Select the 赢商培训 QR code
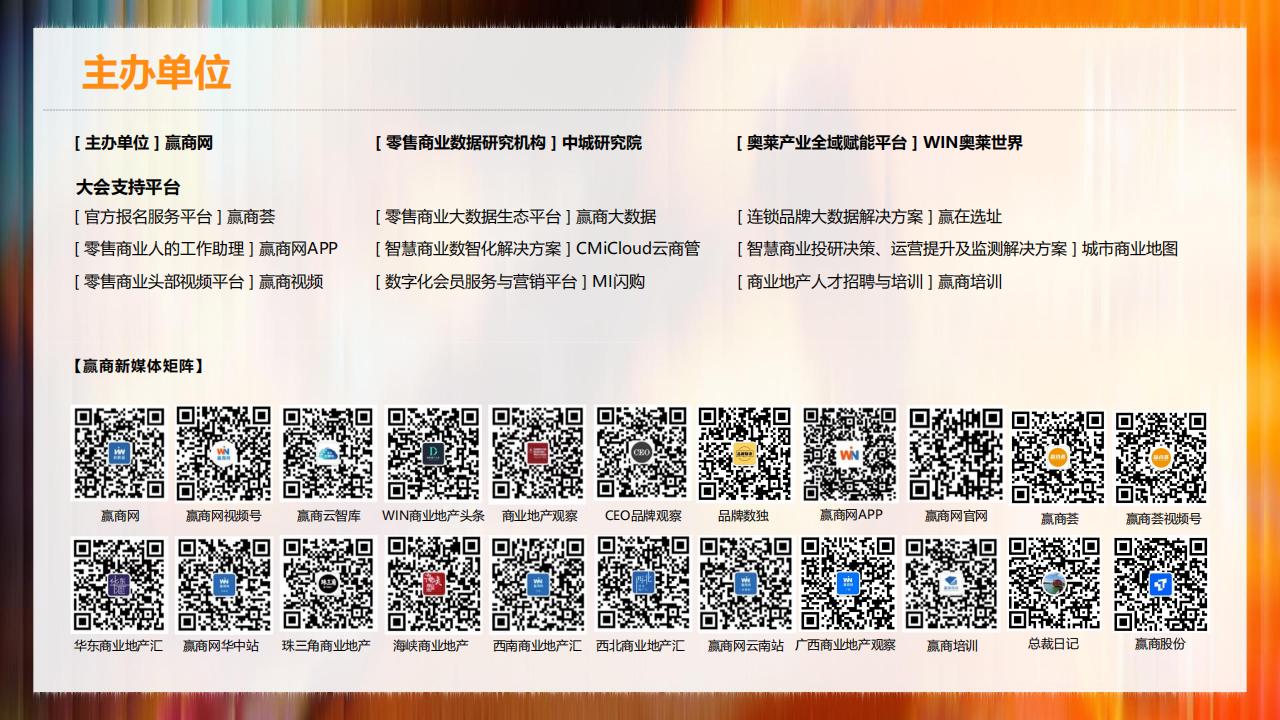This screenshot has width=1280, height=720. pyautogui.click(x=952, y=584)
